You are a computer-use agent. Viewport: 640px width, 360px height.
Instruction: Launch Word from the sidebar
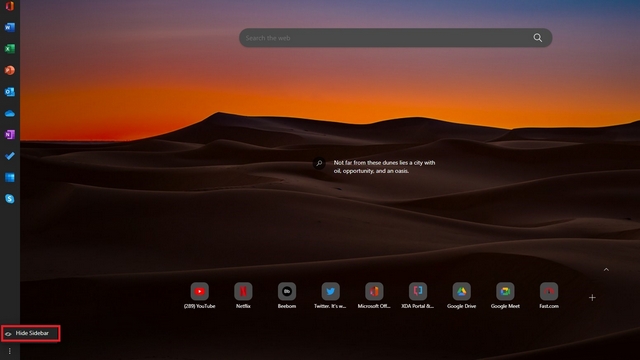point(10,27)
